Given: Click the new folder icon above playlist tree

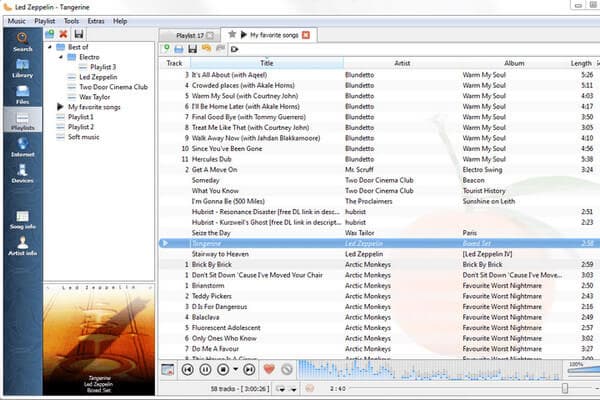Looking at the screenshot, I should [50, 34].
